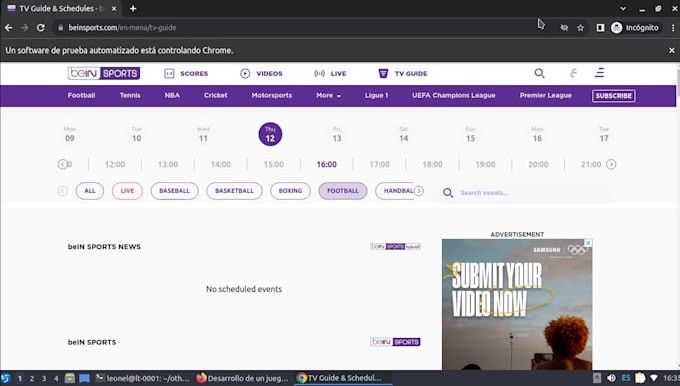
Task: Show earlier hours with the left time arrow
Action: [x=62, y=164]
